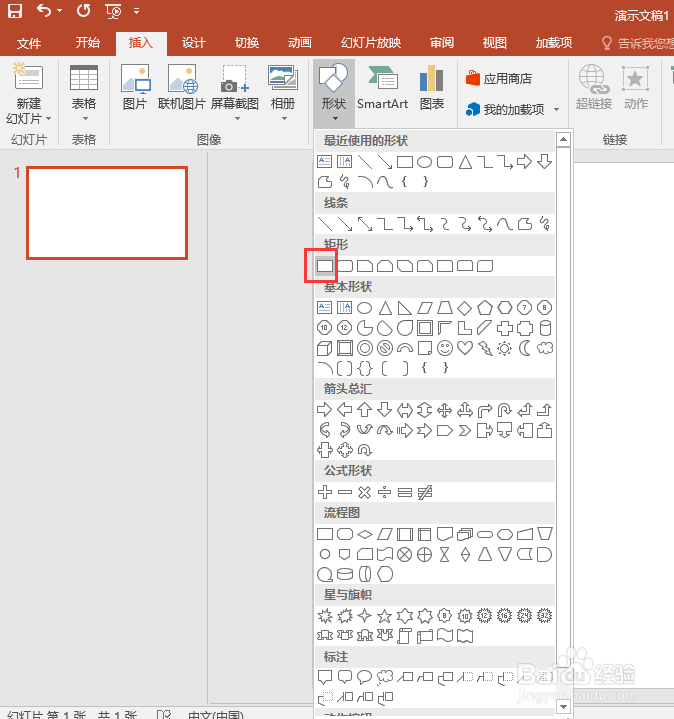Select the multiply sign in 公式形状
This screenshot has width=674, height=719.
[x=365, y=492]
